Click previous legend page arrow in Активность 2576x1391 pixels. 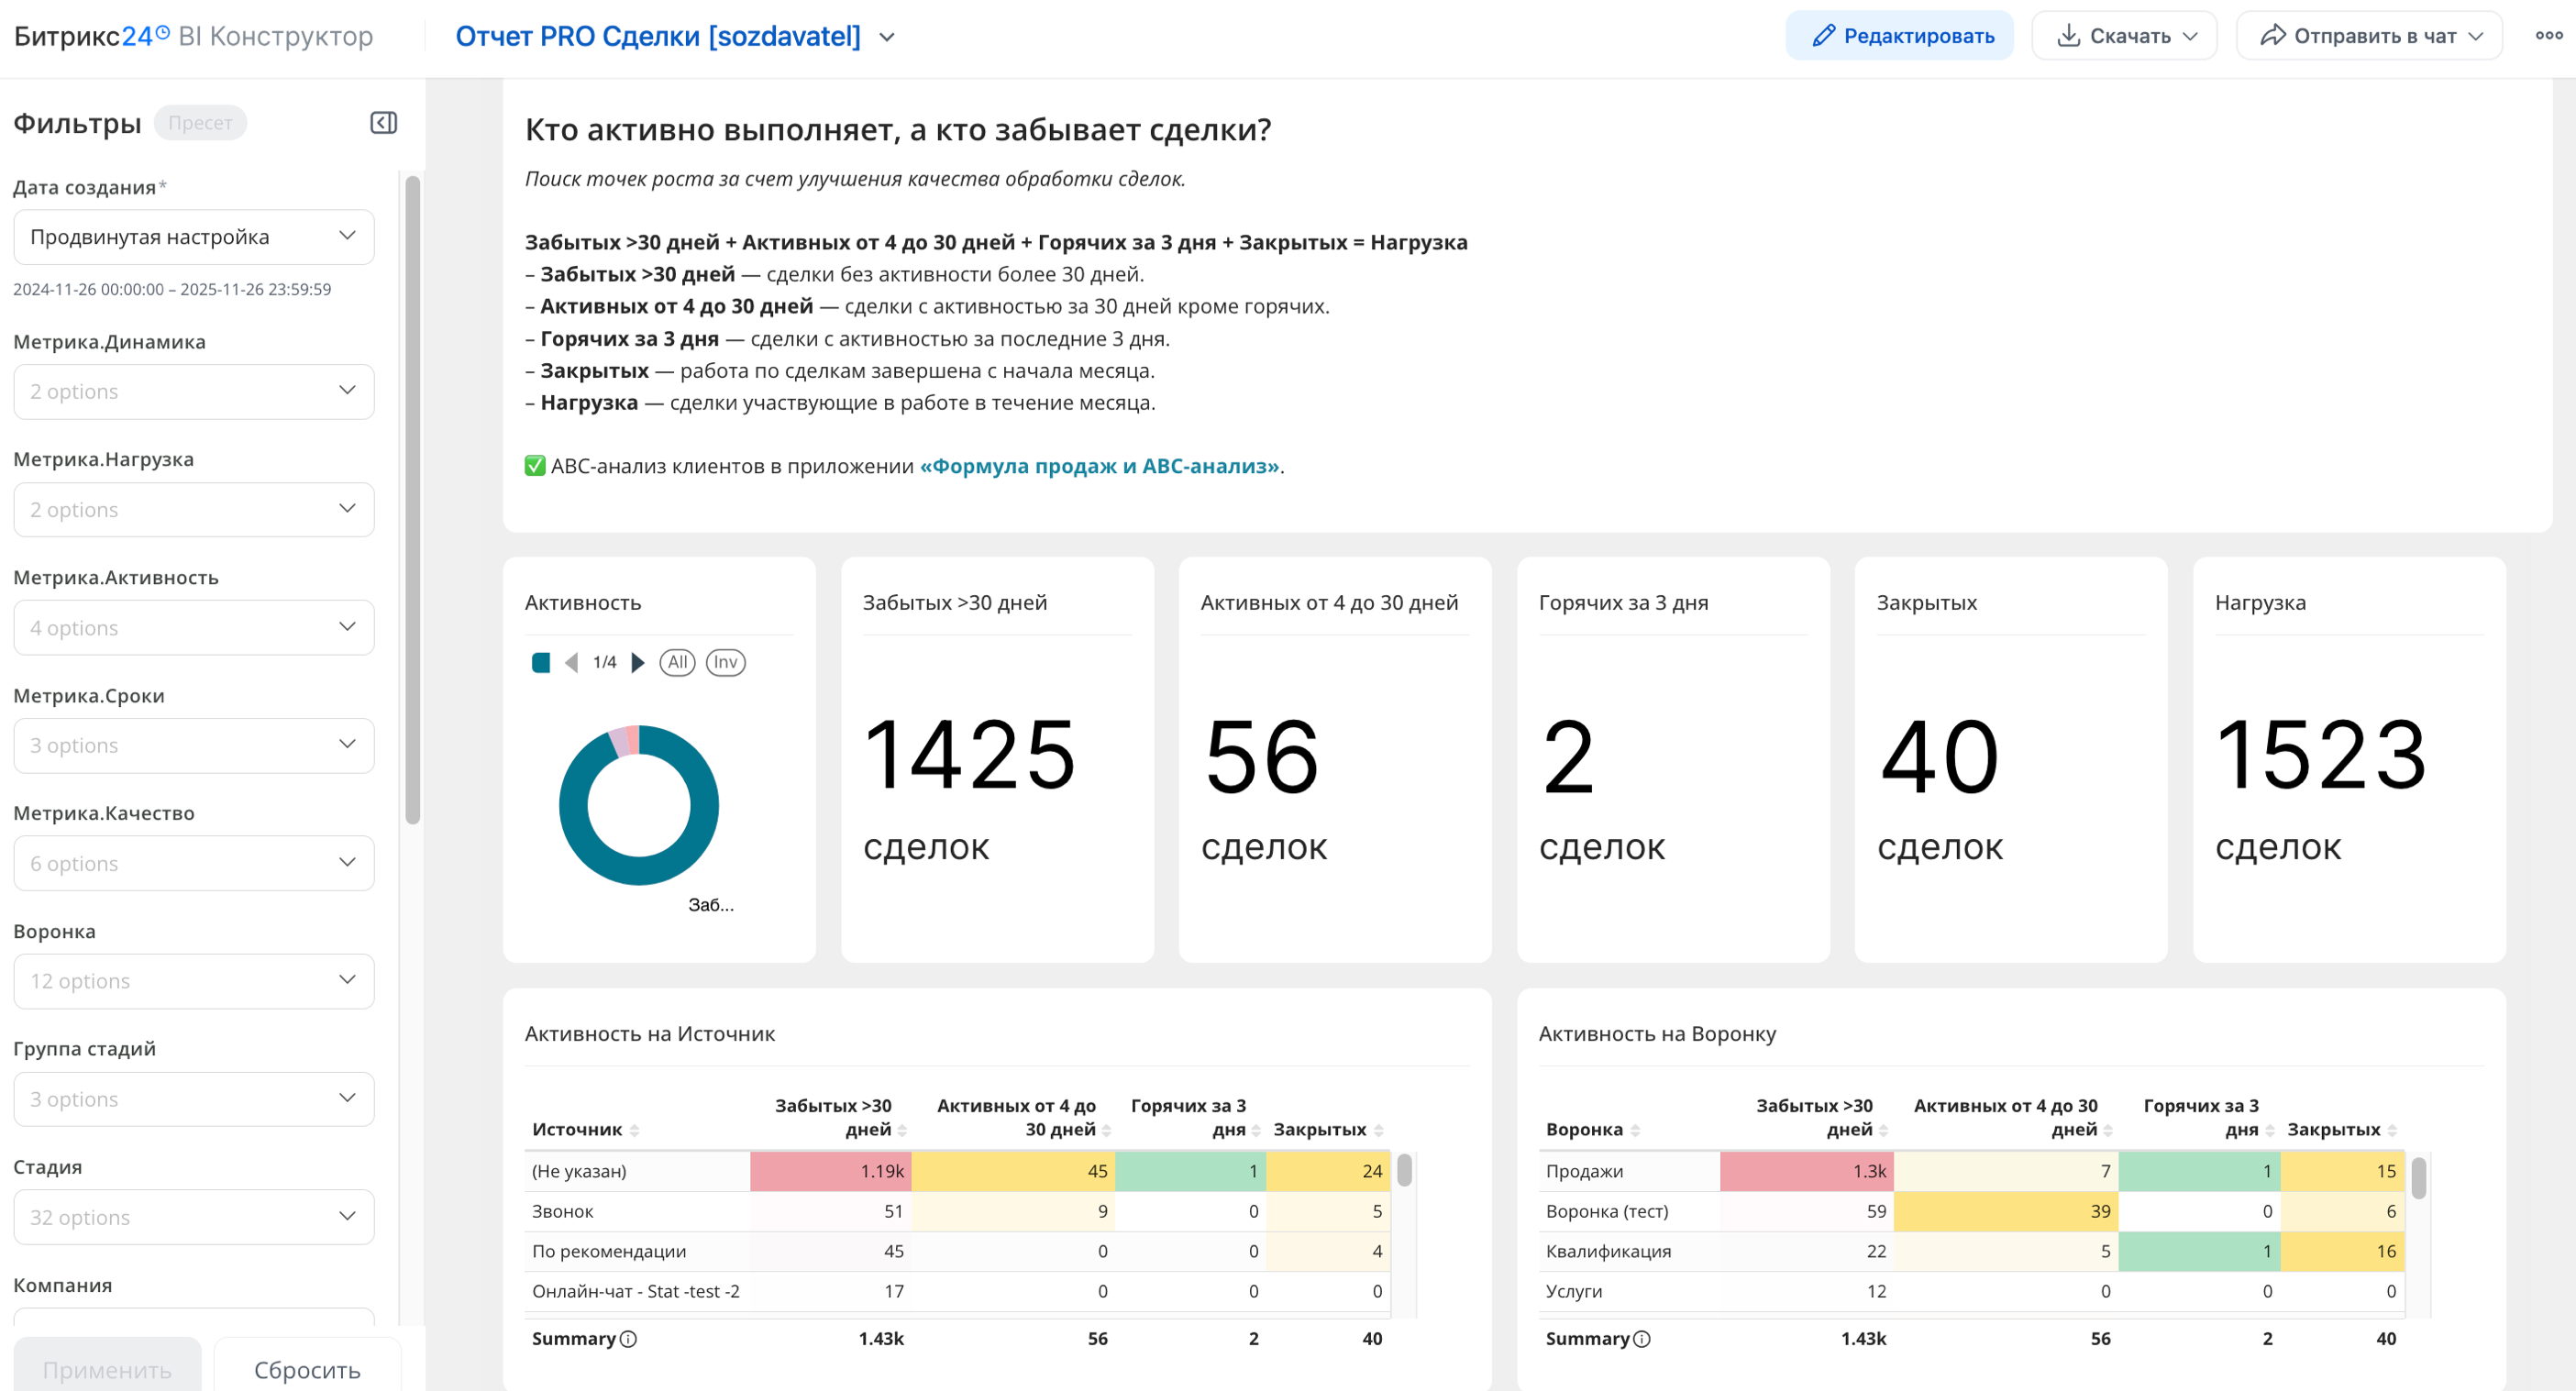572,663
